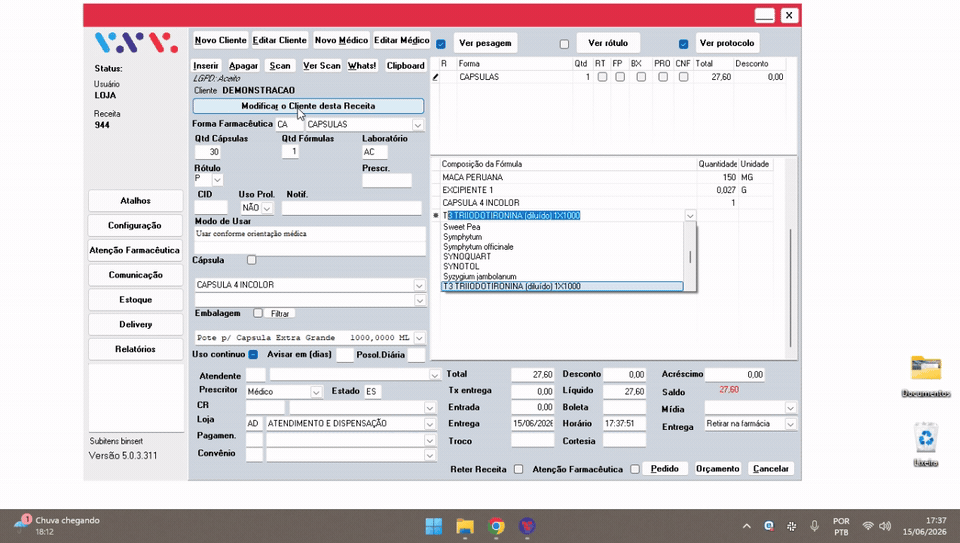Open Lixeira recycle bin on desktop
Image resolution: width=960 pixels, height=543 pixels.
pyautogui.click(x=926, y=444)
